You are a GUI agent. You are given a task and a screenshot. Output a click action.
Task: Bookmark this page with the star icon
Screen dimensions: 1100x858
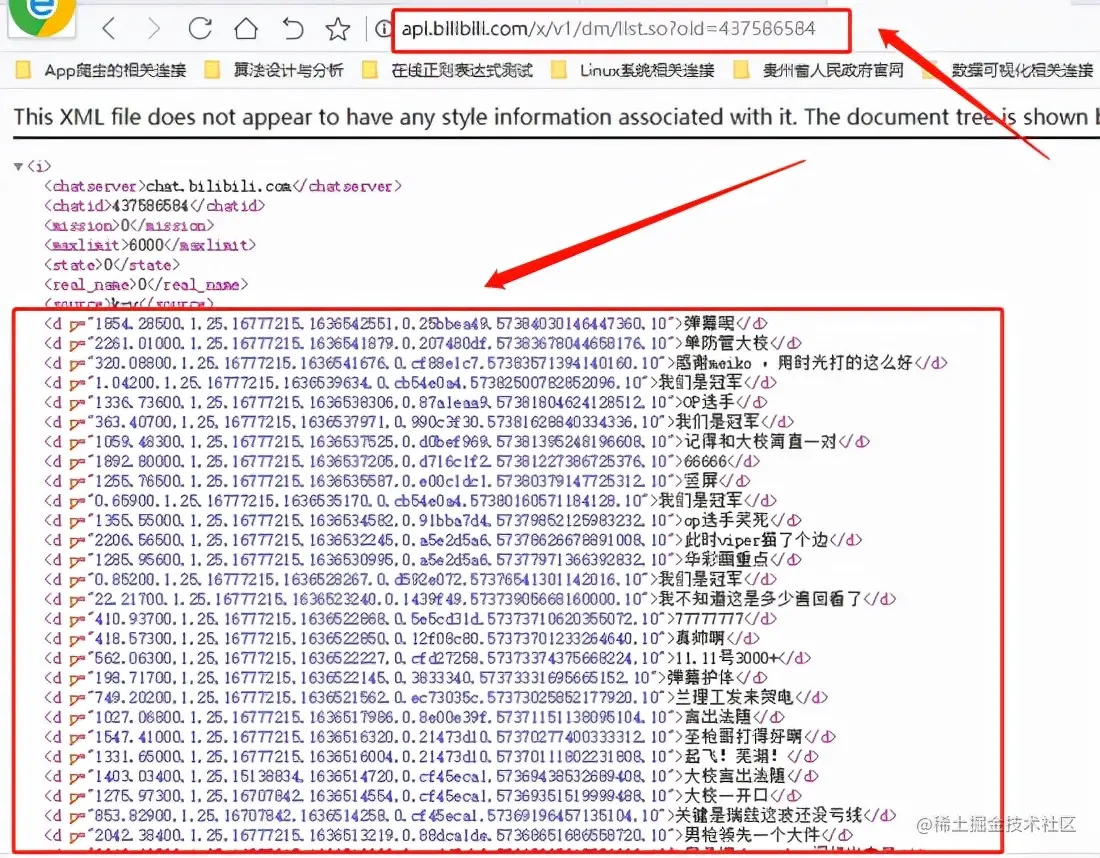coord(337,29)
